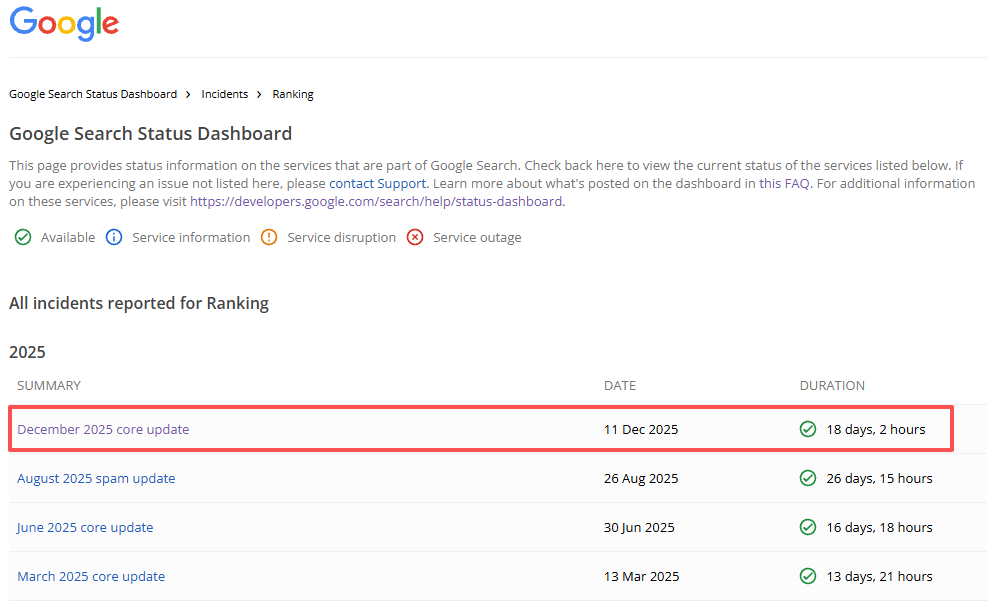Open the developers.google.com status-dashboard URL
This screenshot has height=601, width=993.
pyautogui.click(x=376, y=201)
